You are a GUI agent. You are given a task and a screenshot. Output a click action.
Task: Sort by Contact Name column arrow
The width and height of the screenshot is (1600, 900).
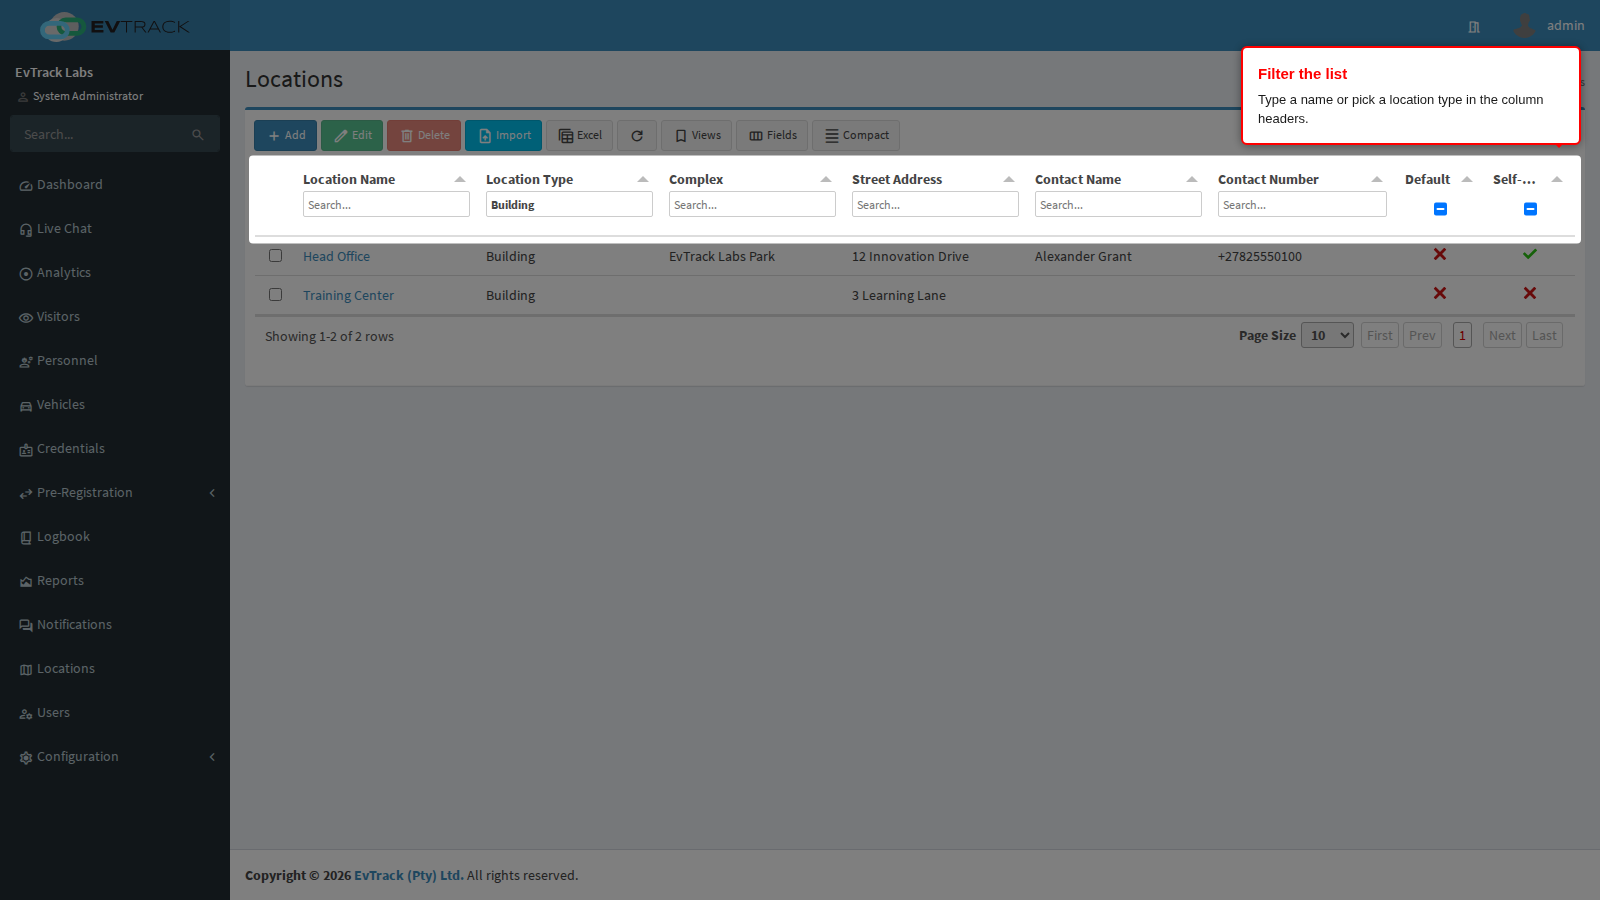(x=1192, y=180)
